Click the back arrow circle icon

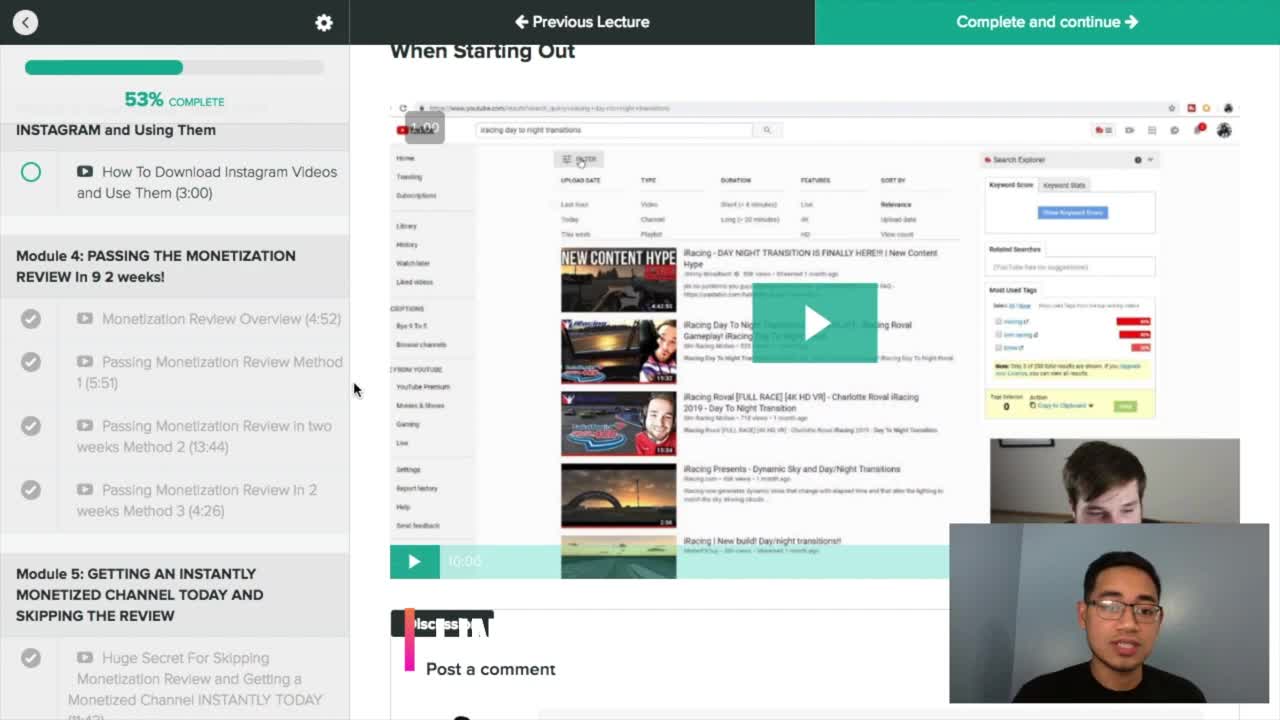point(25,22)
